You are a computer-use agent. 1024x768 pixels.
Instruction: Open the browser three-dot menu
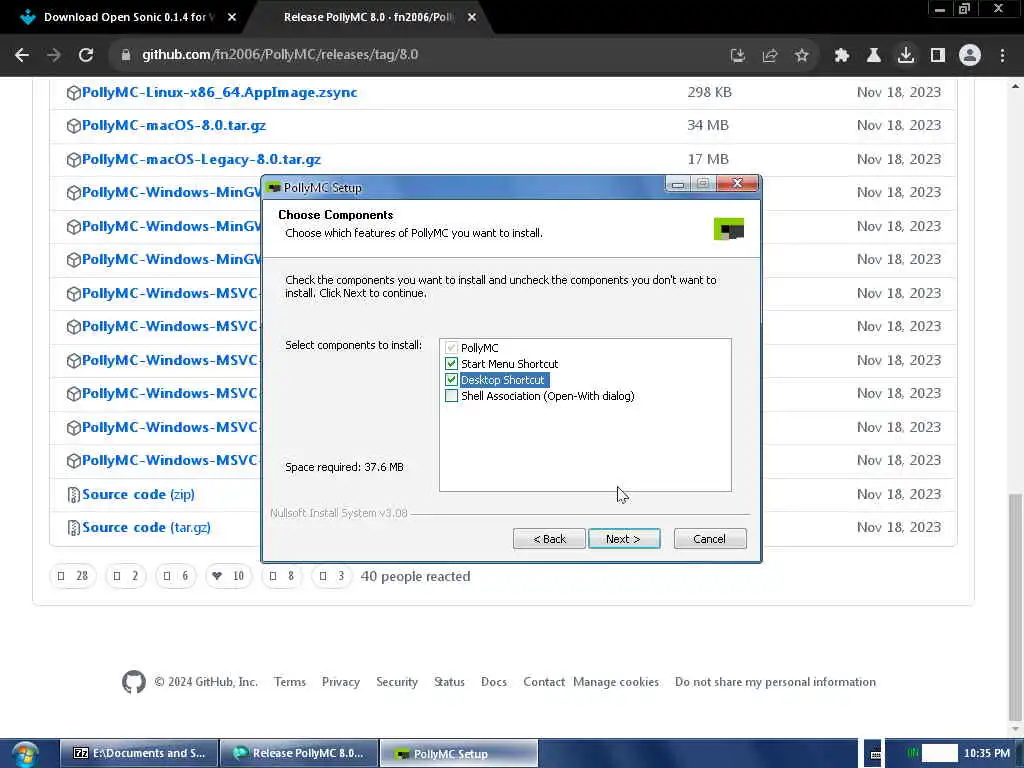coord(1002,56)
